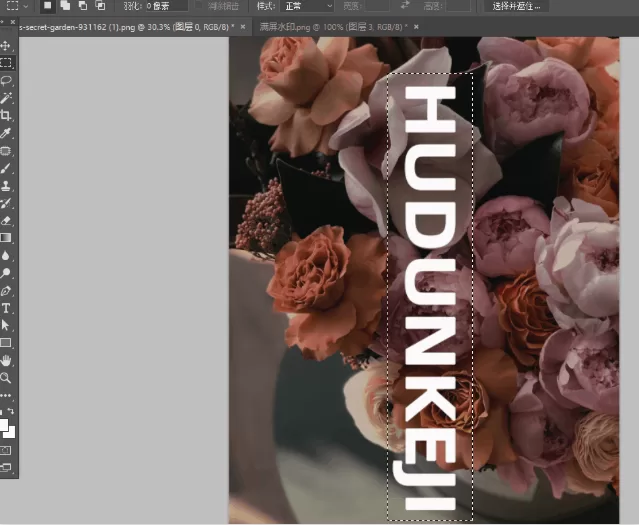639x525 pixels.
Task: Open Select and Mask (选择并遮住)
Action: click(516, 6)
